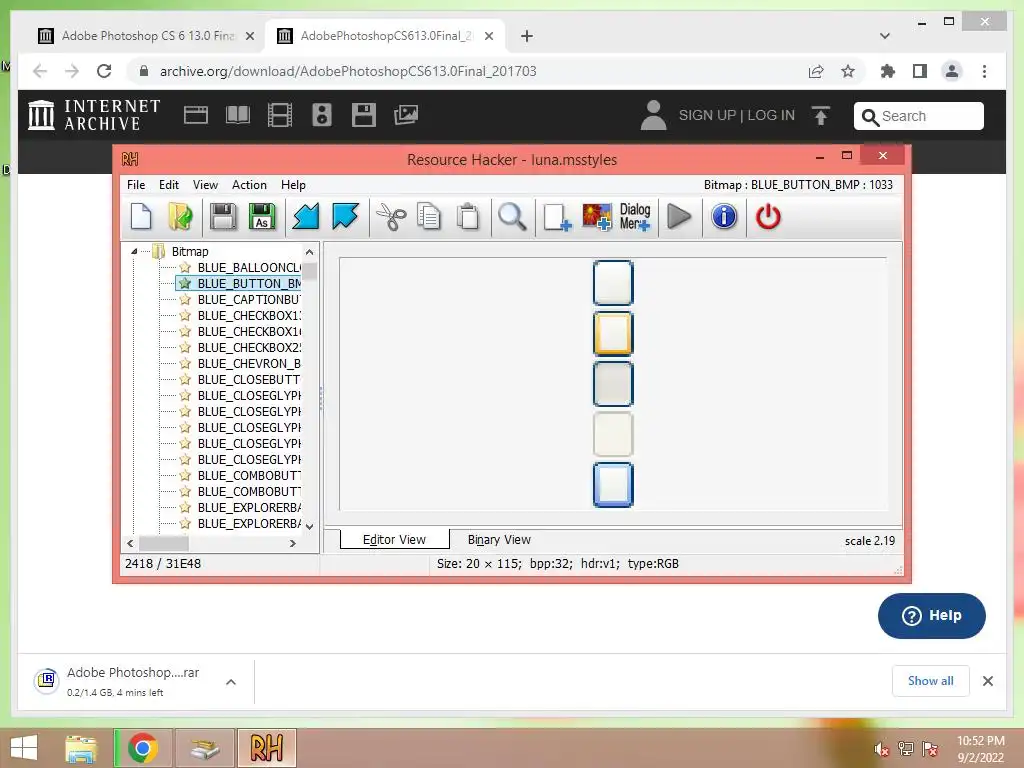Open File Explorer from the taskbar
Screen dimensions: 1024x768
click(81, 748)
